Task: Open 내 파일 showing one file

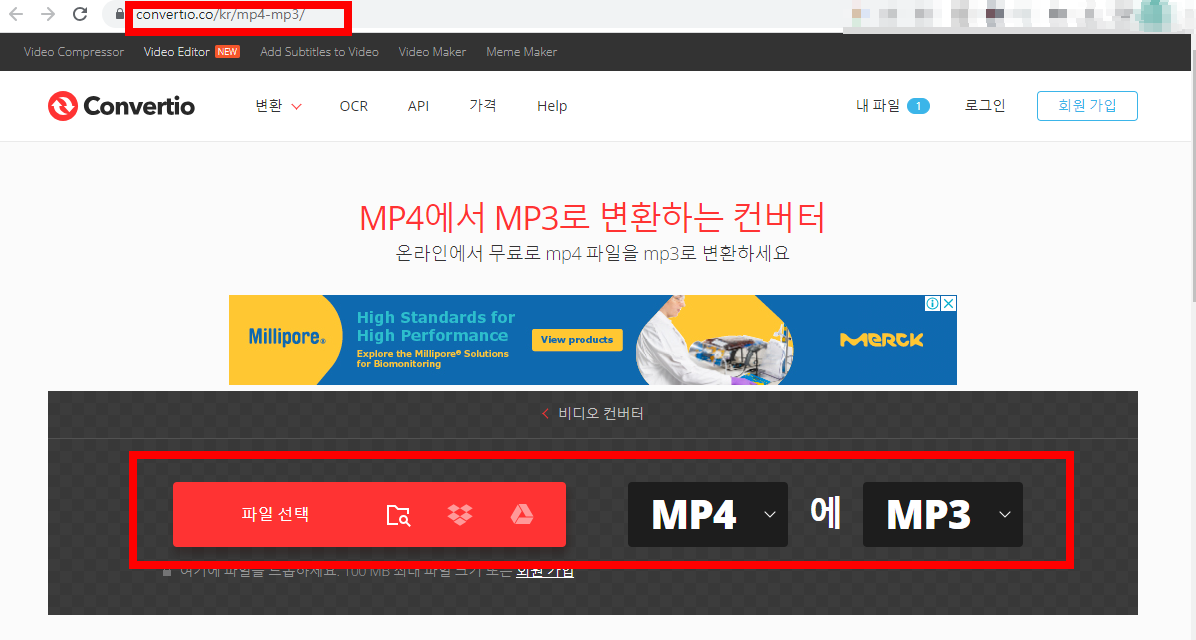Action: [x=885, y=105]
